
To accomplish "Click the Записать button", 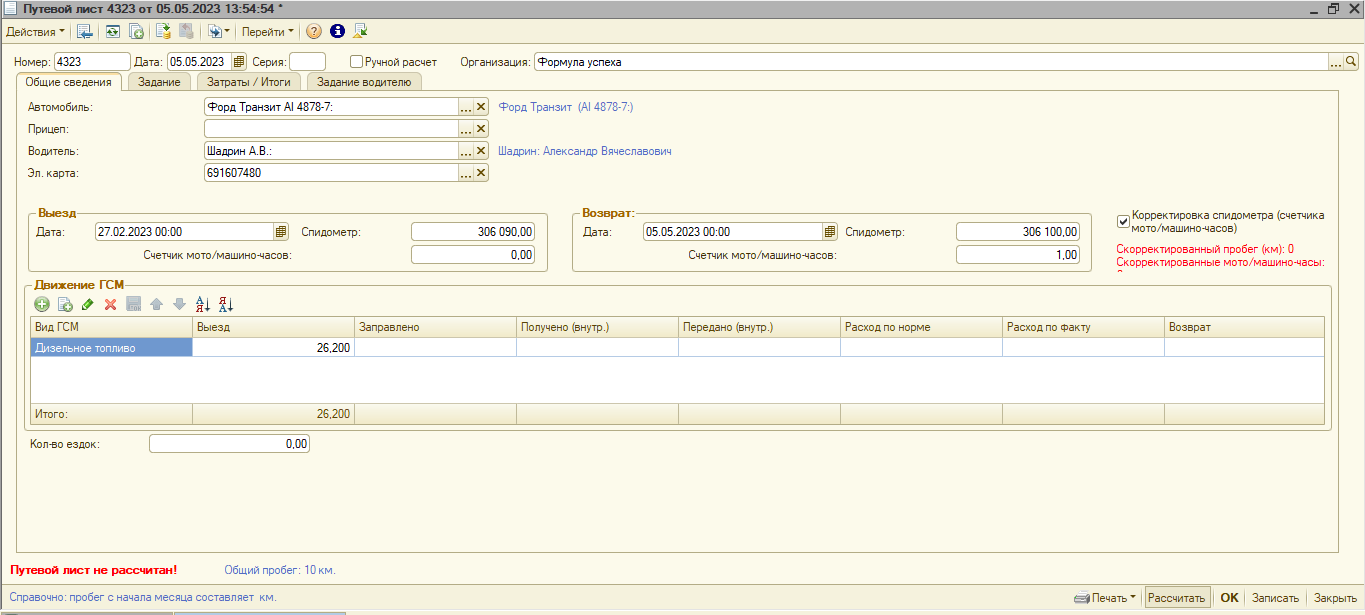I will pos(1275,598).
